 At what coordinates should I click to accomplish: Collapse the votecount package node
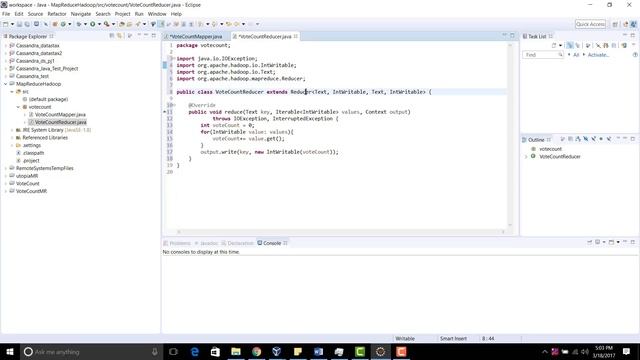tap(18, 107)
